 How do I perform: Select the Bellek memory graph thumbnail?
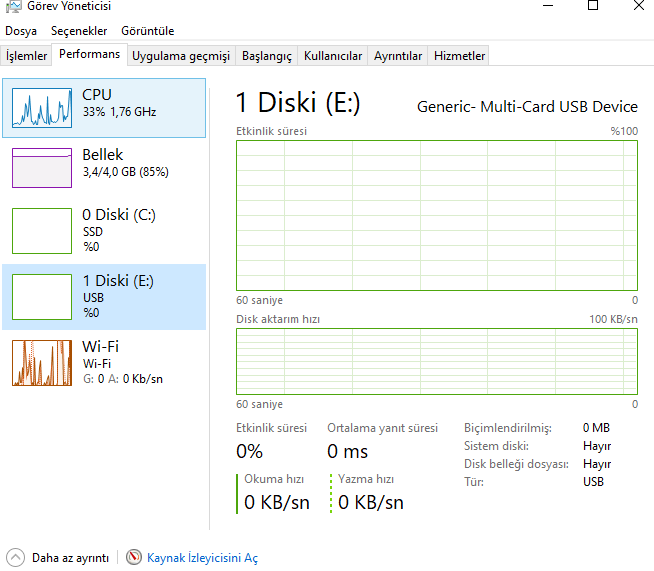pos(42,168)
